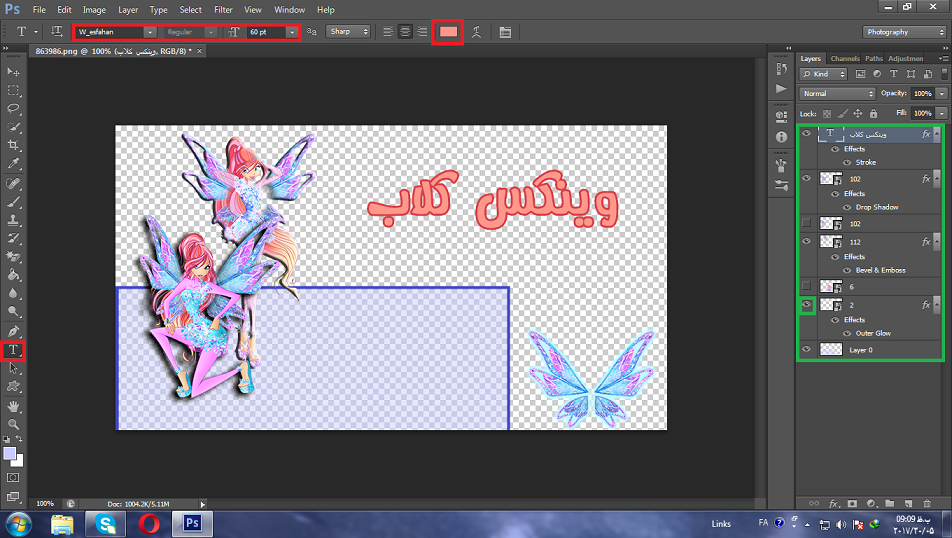Select the Hand tool
The height and width of the screenshot is (538, 952).
[x=13, y=406]
